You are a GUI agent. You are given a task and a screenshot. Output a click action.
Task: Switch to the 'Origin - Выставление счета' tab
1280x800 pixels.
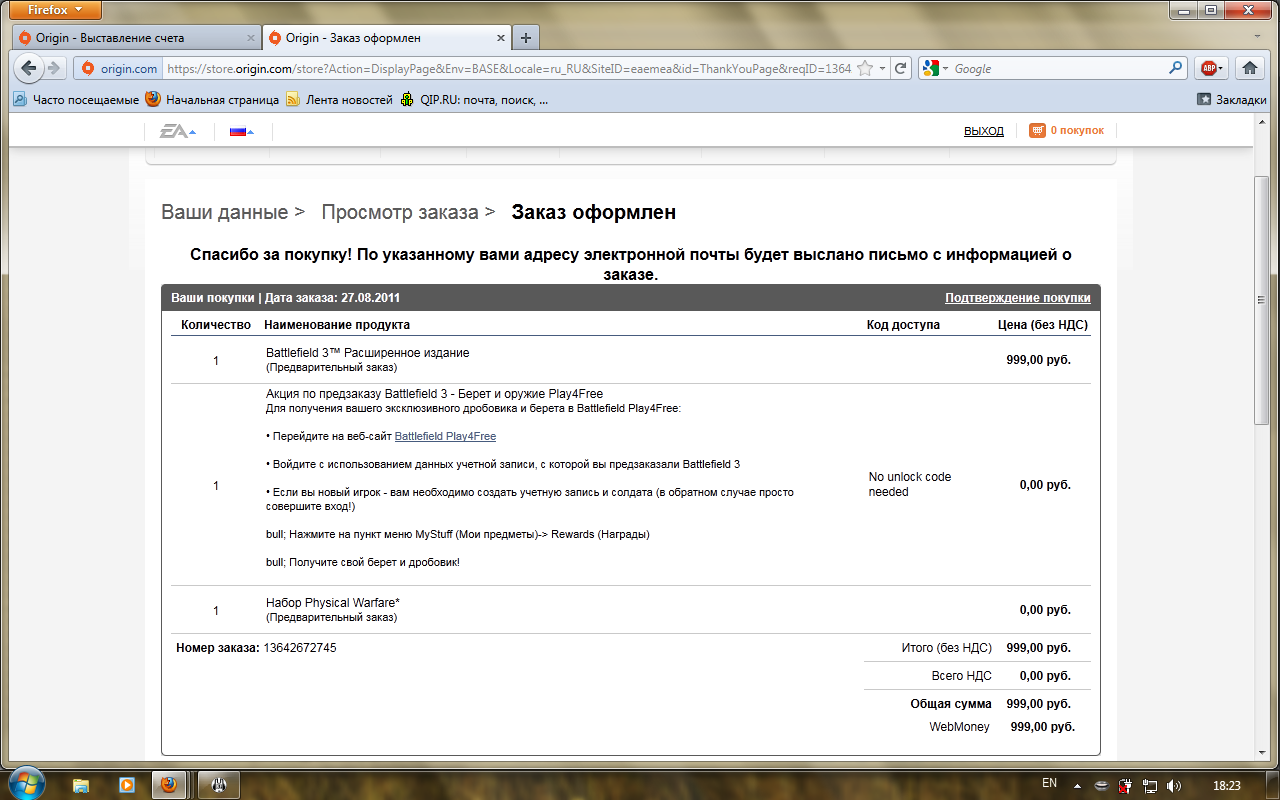[137, 38]
